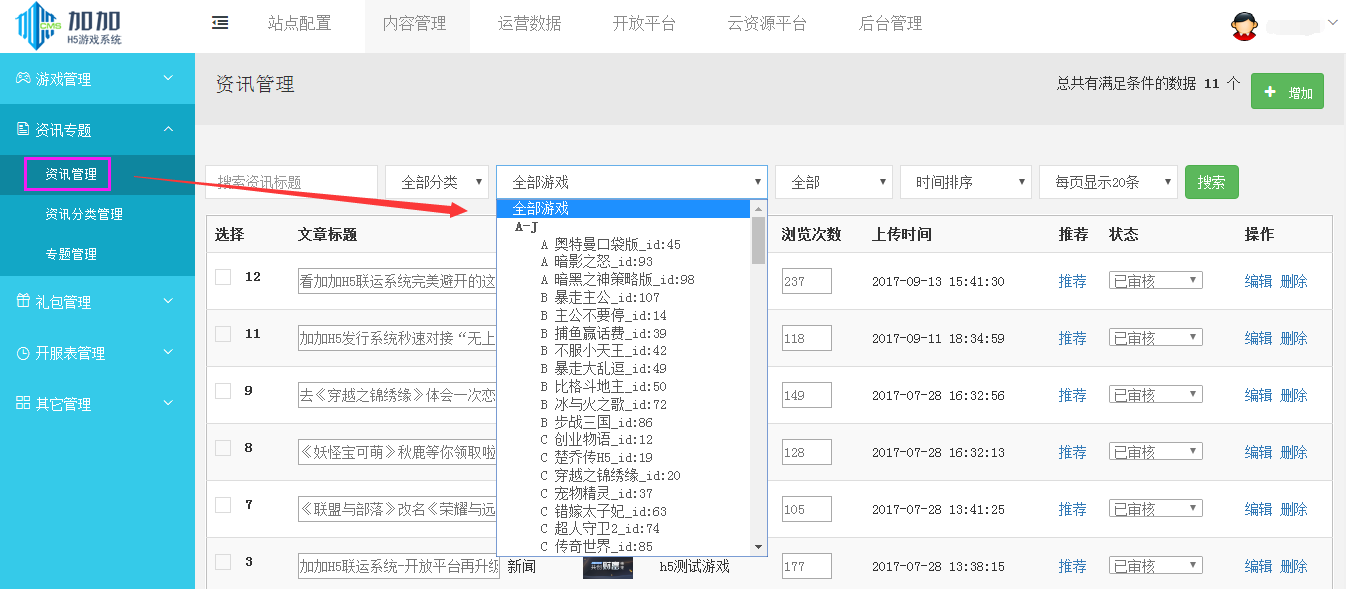Open the 云资源平台 menu
The image size is (1346, 589).
coord(765,23)
